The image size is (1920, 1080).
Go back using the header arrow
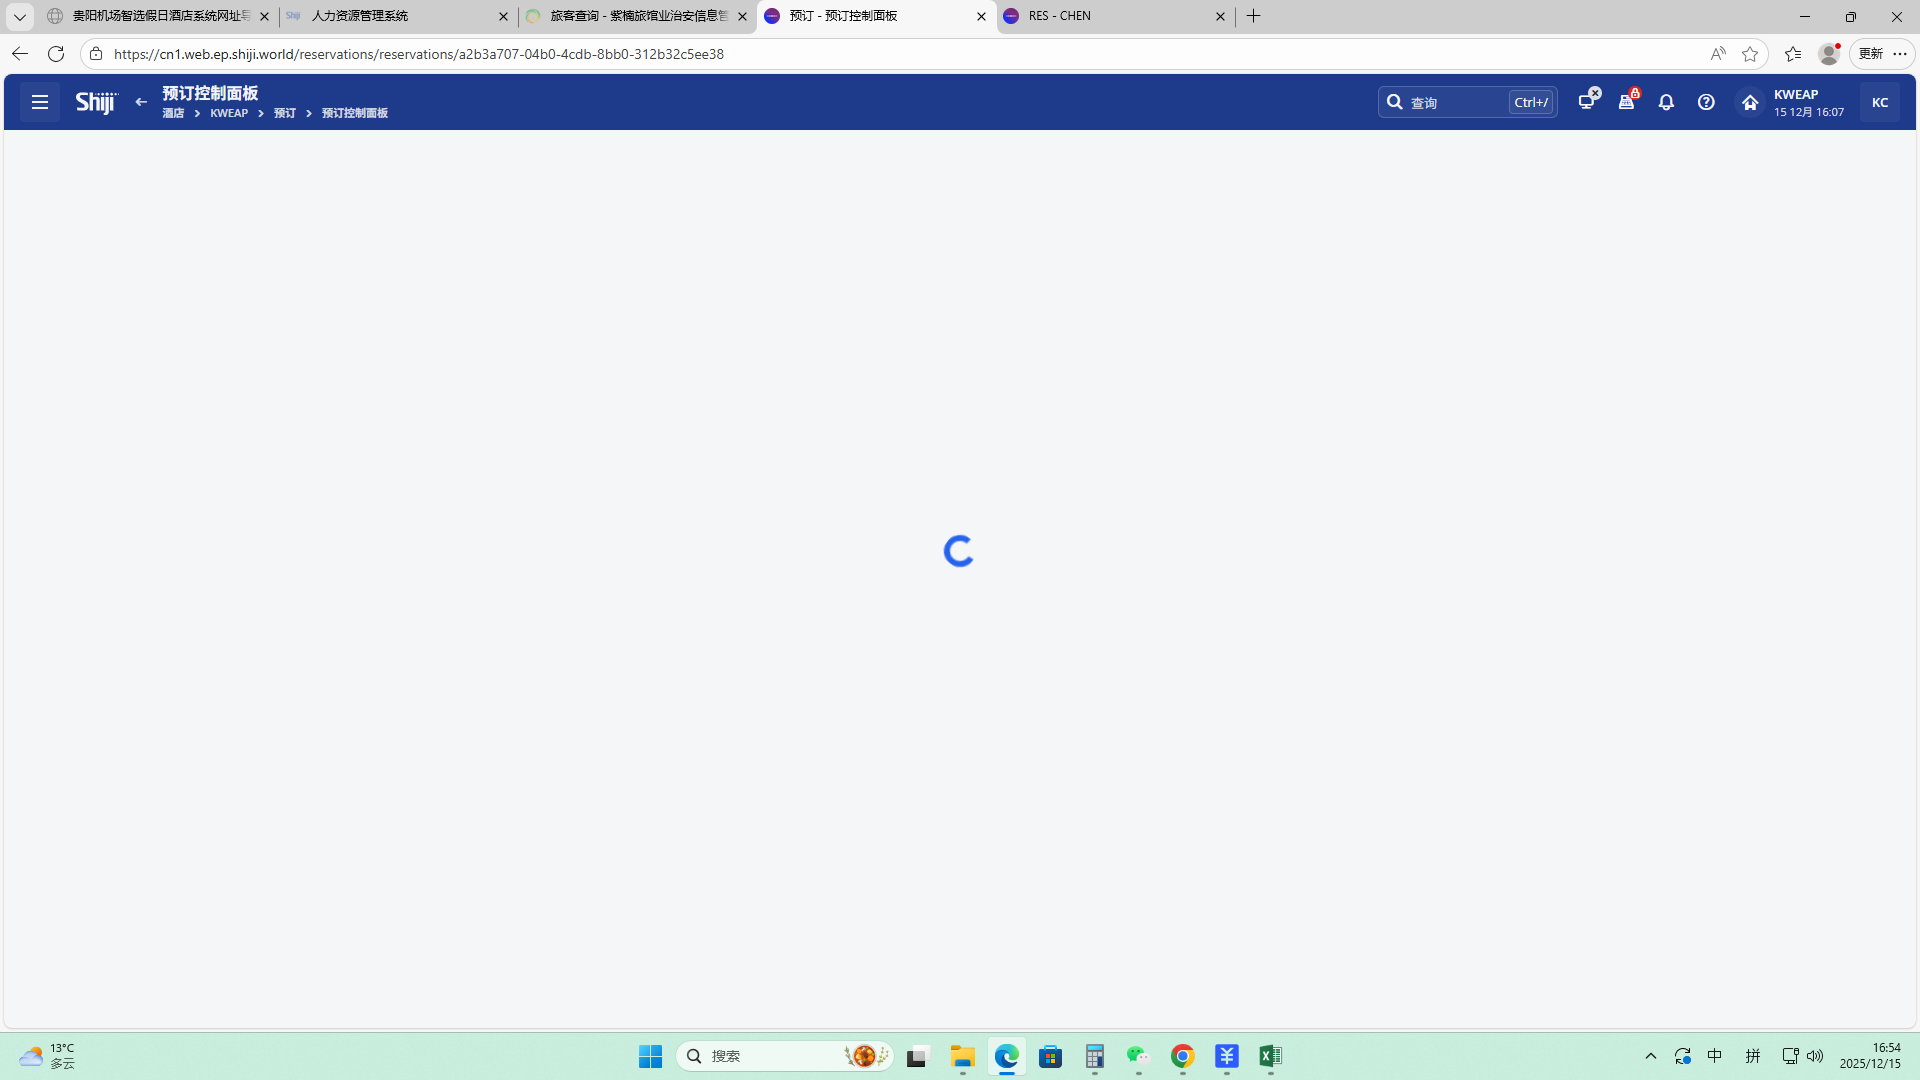[141, 102]
